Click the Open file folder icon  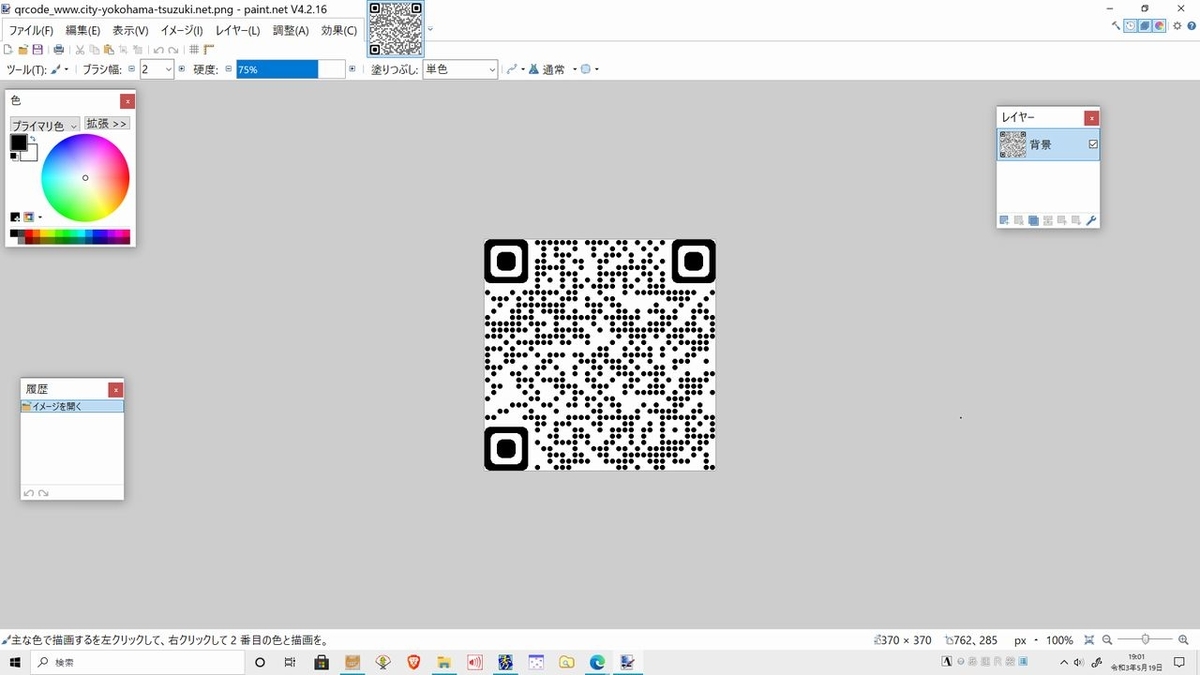click(x=23, y=49)
